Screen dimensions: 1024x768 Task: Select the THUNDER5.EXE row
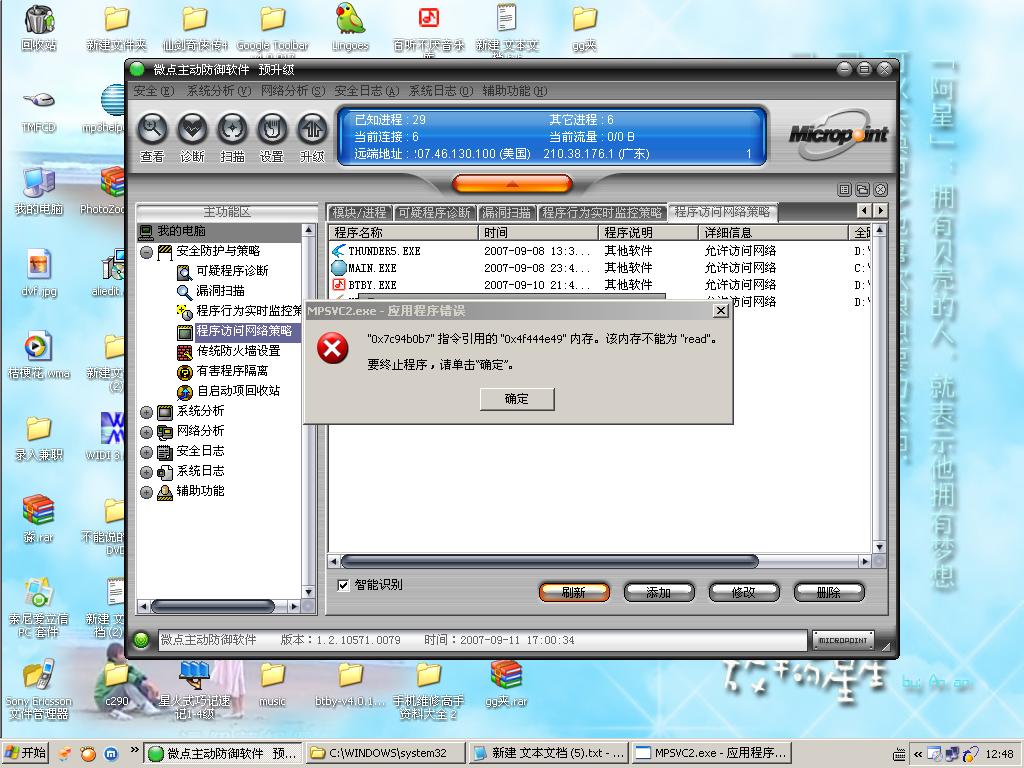tap(600, 251)
